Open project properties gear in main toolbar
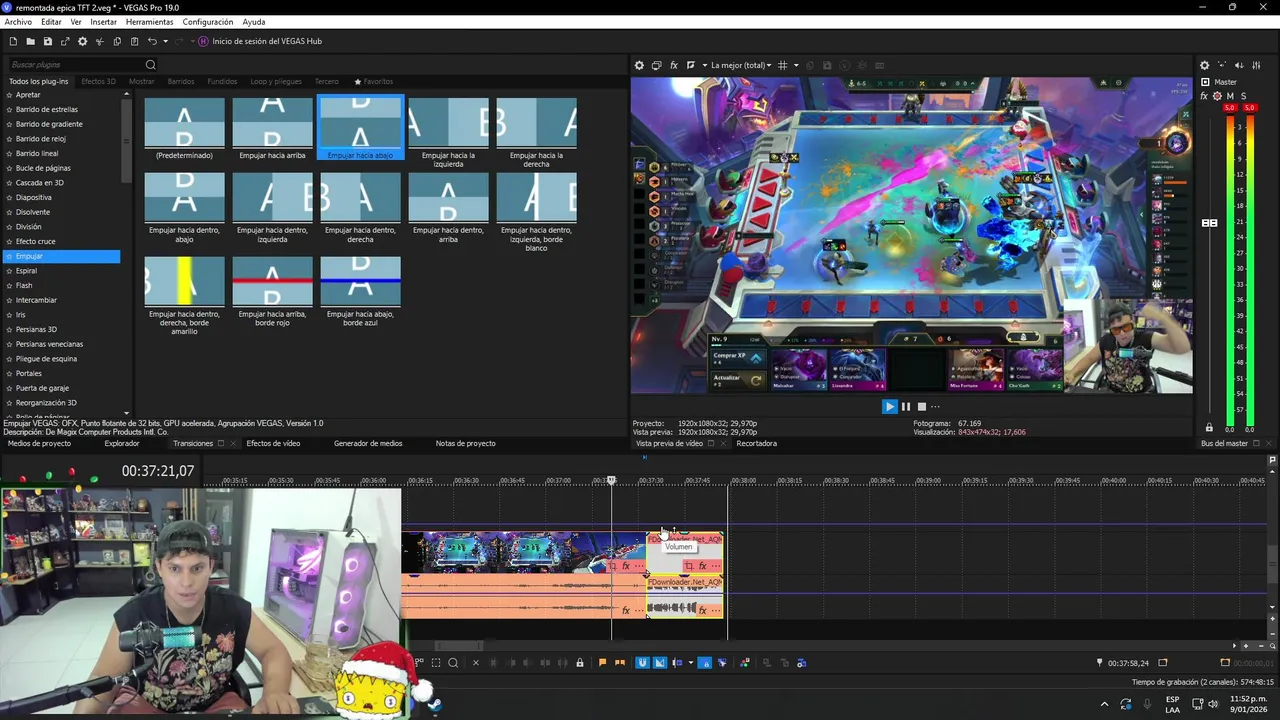 pos(82,41)
